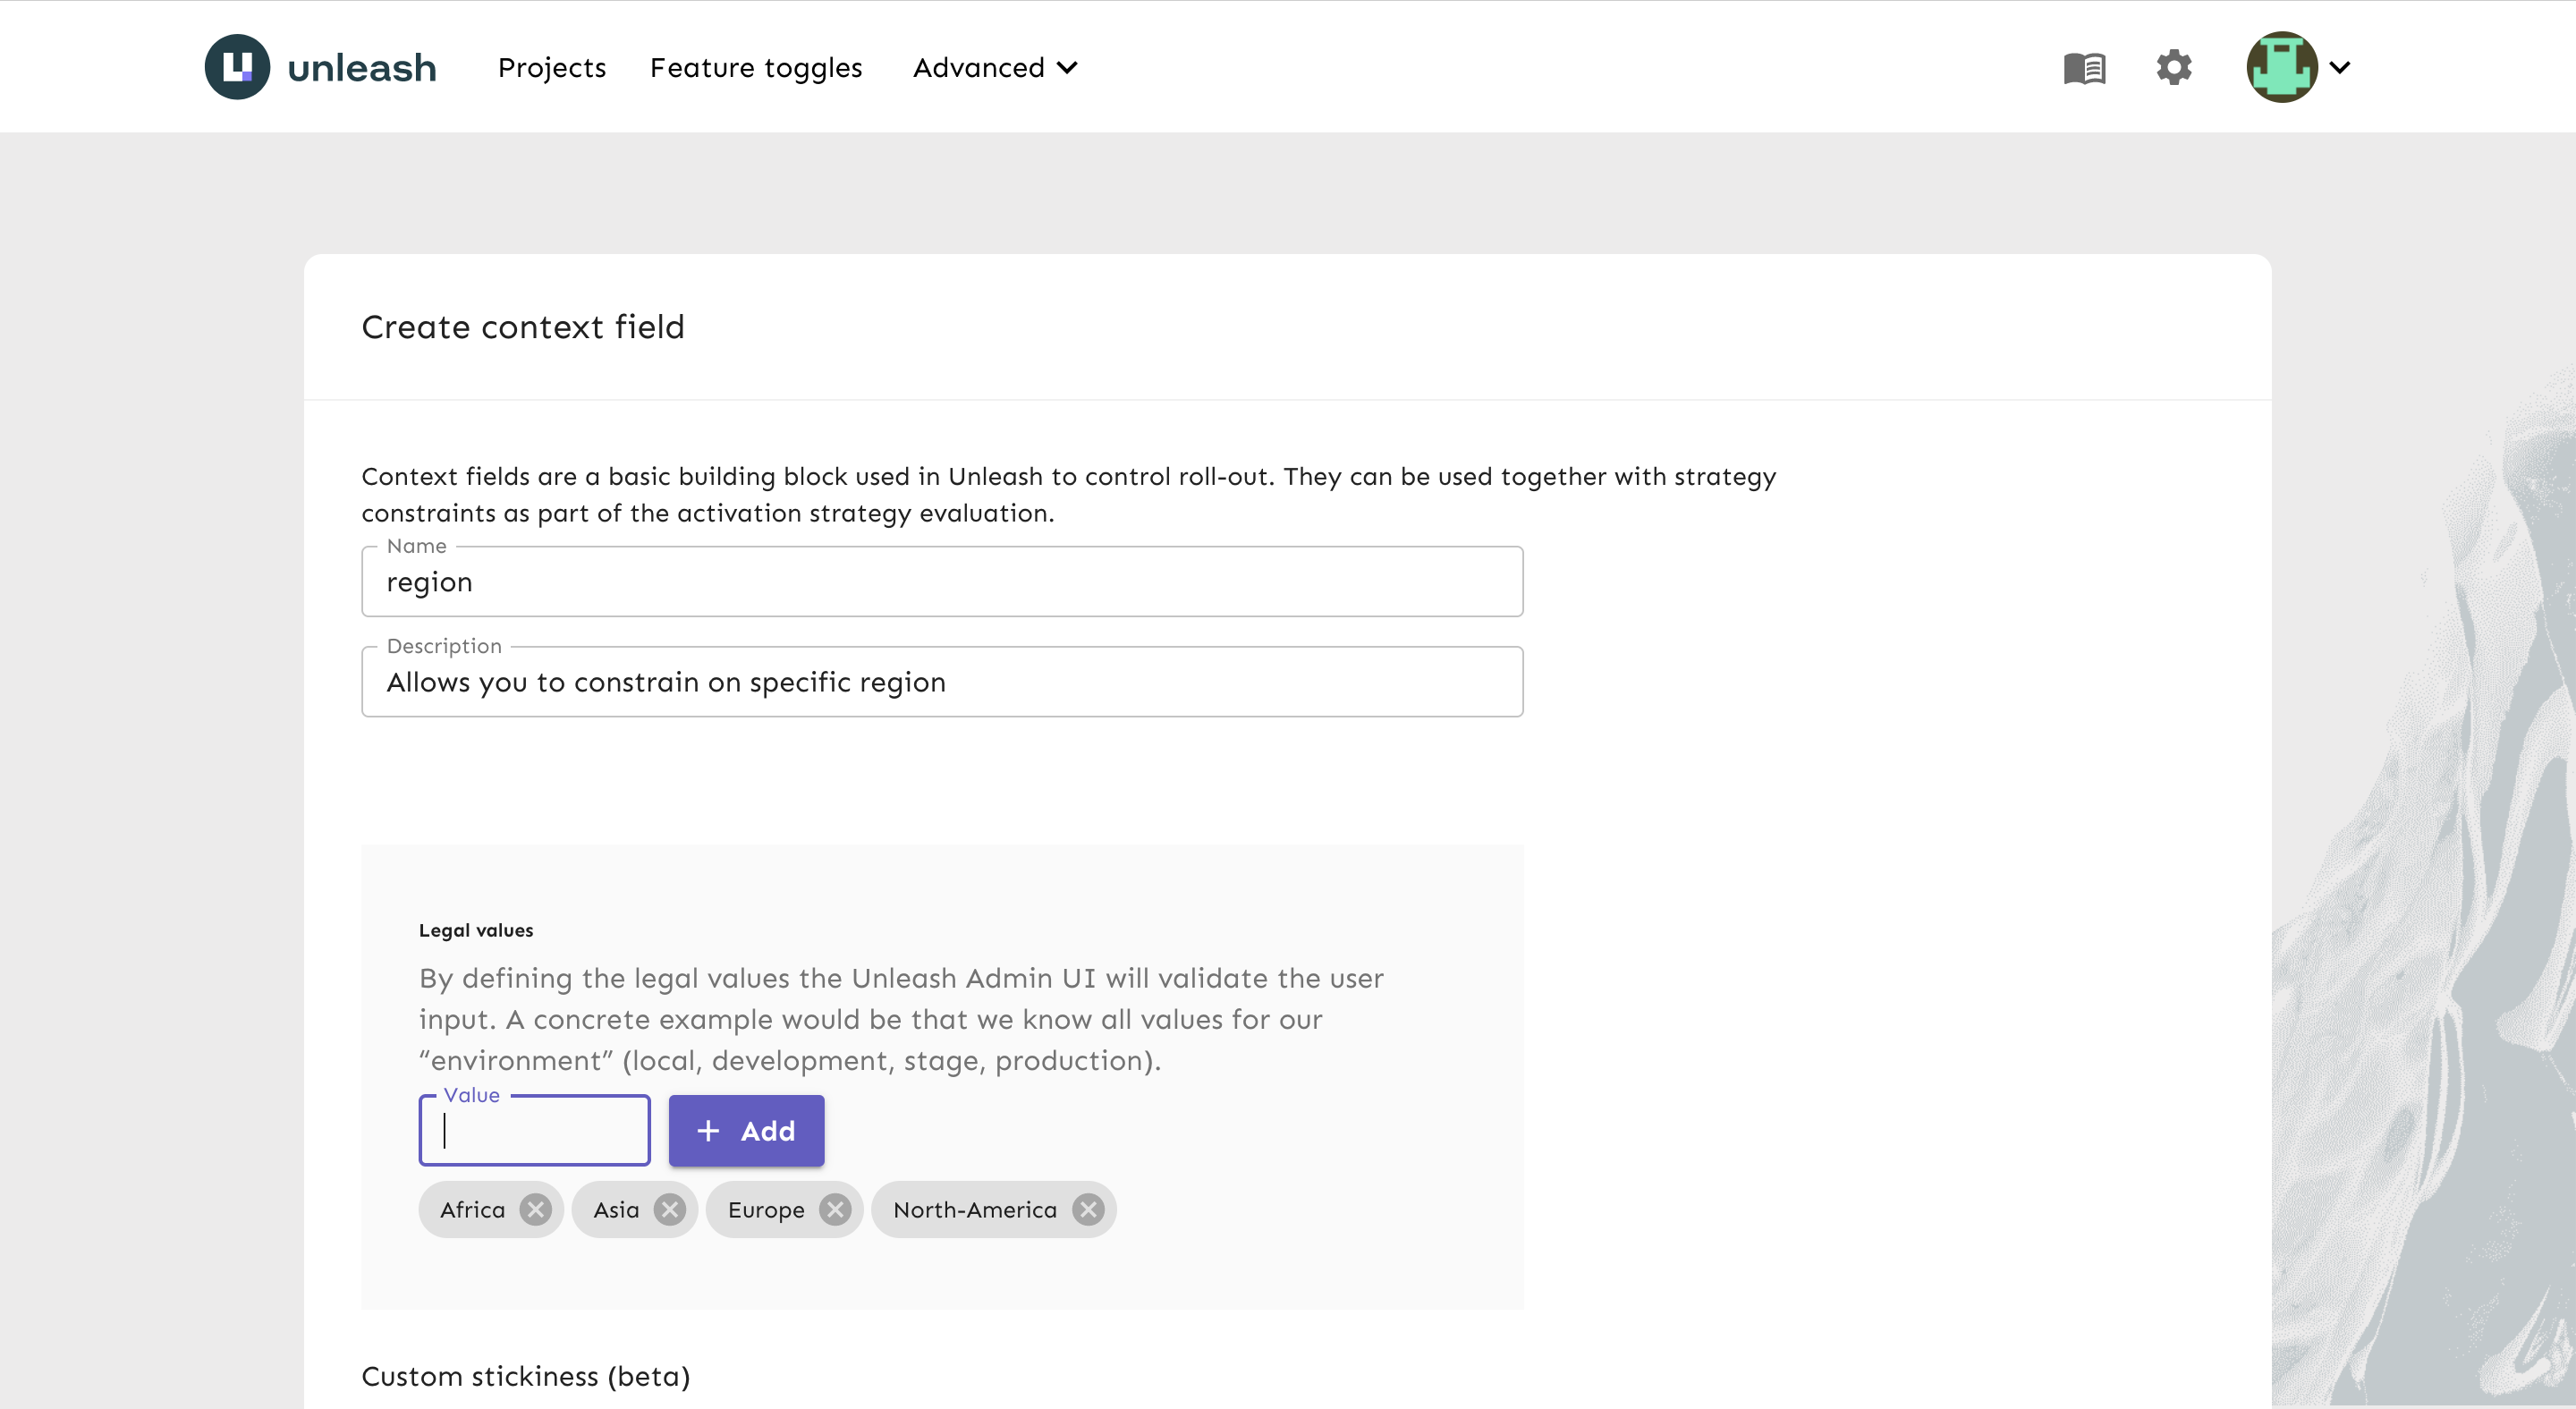Click the legal Value input box
2576x1409 pixels.
[534, 1131]
